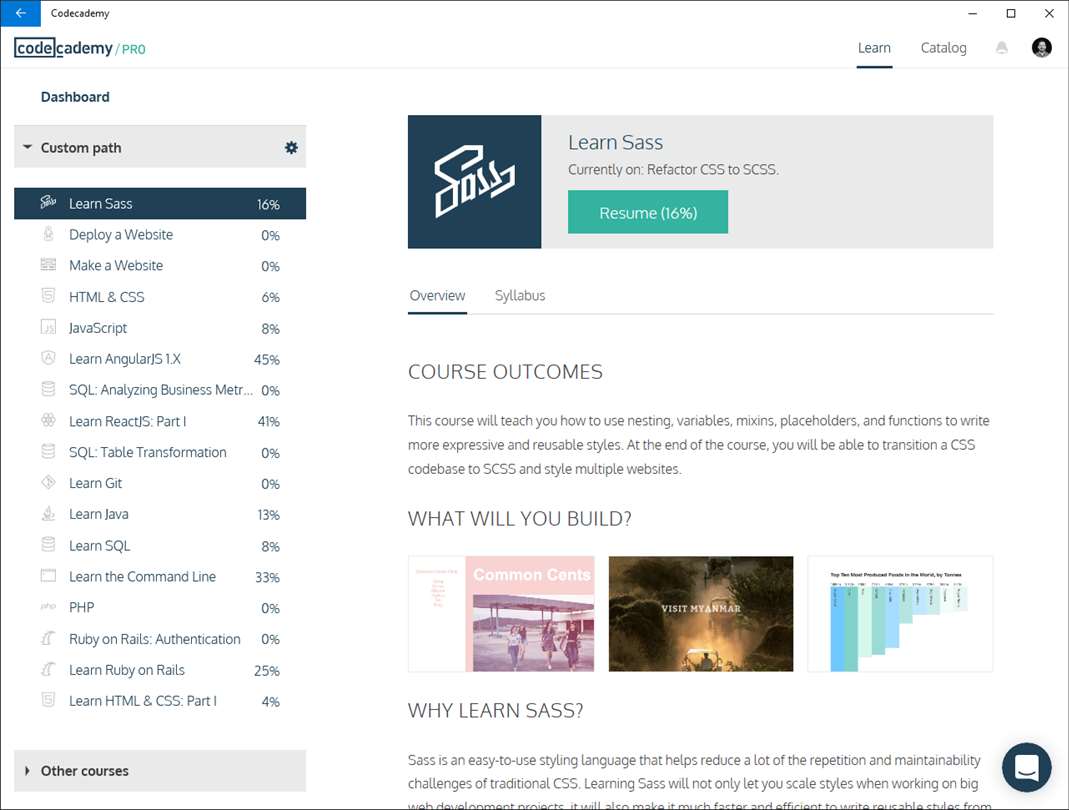Click the WHY LEARN SASS? heading

click(x=496, y=710)
